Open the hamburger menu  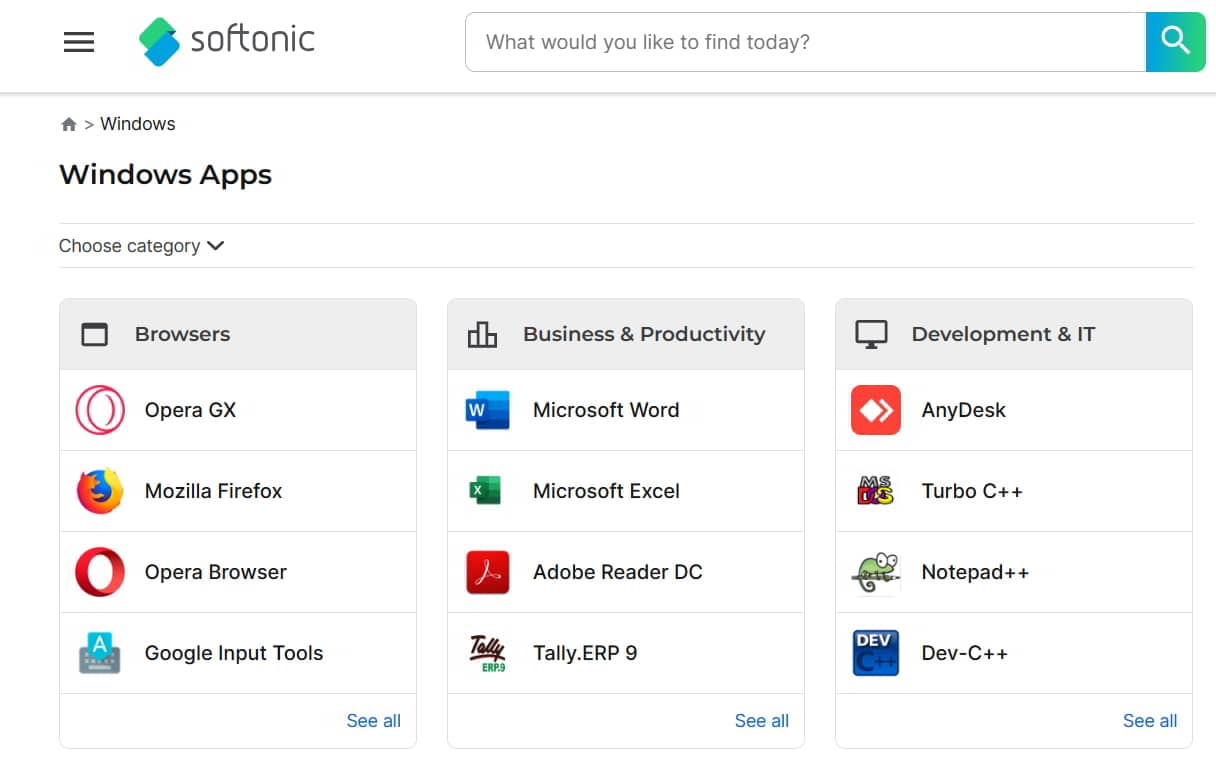pyautogui.click(x=79, y=42)
